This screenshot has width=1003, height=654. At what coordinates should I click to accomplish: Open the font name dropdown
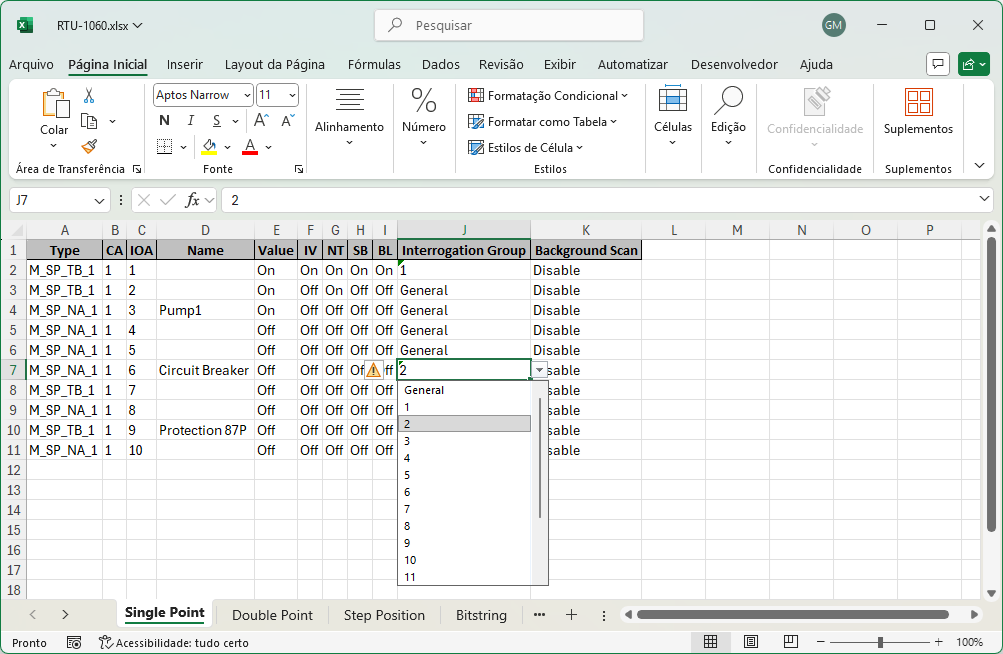(245, 95)
